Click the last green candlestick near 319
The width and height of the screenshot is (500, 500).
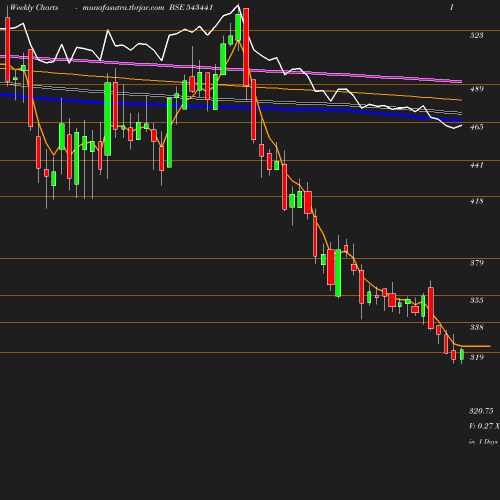click(462, 355)
